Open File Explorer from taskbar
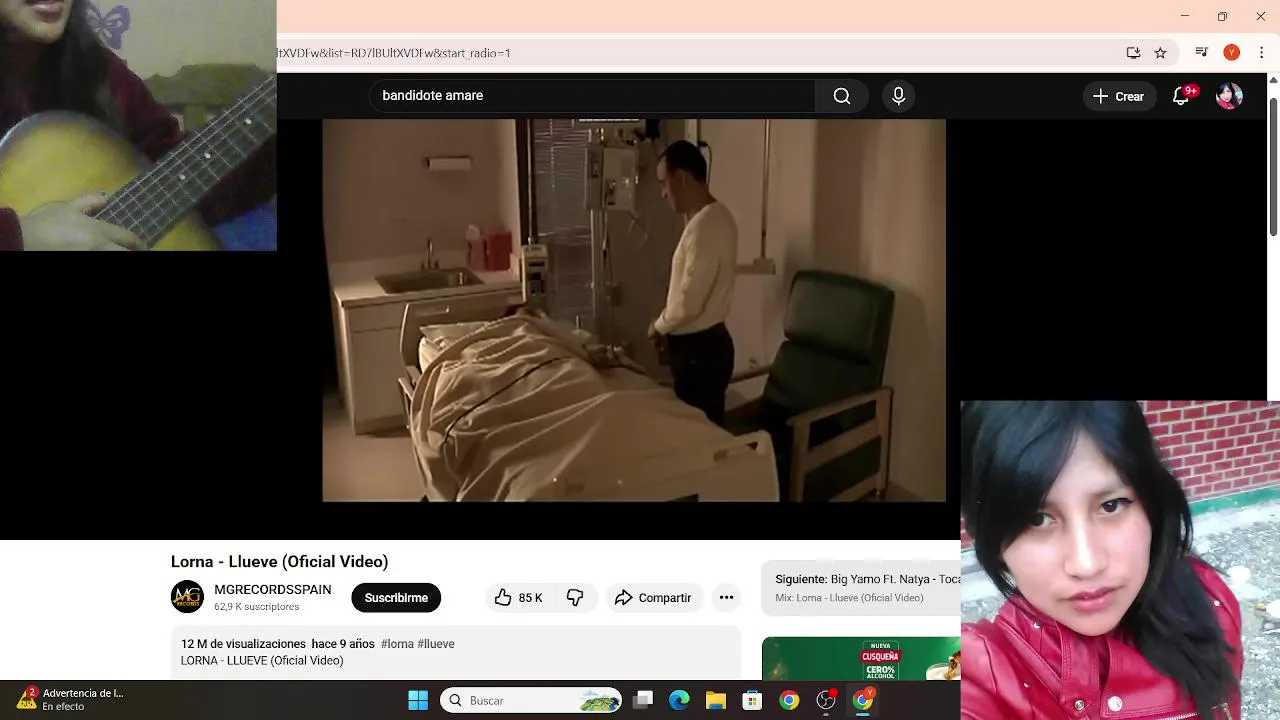Screen dimensions: 1280x720 [716, 700]
